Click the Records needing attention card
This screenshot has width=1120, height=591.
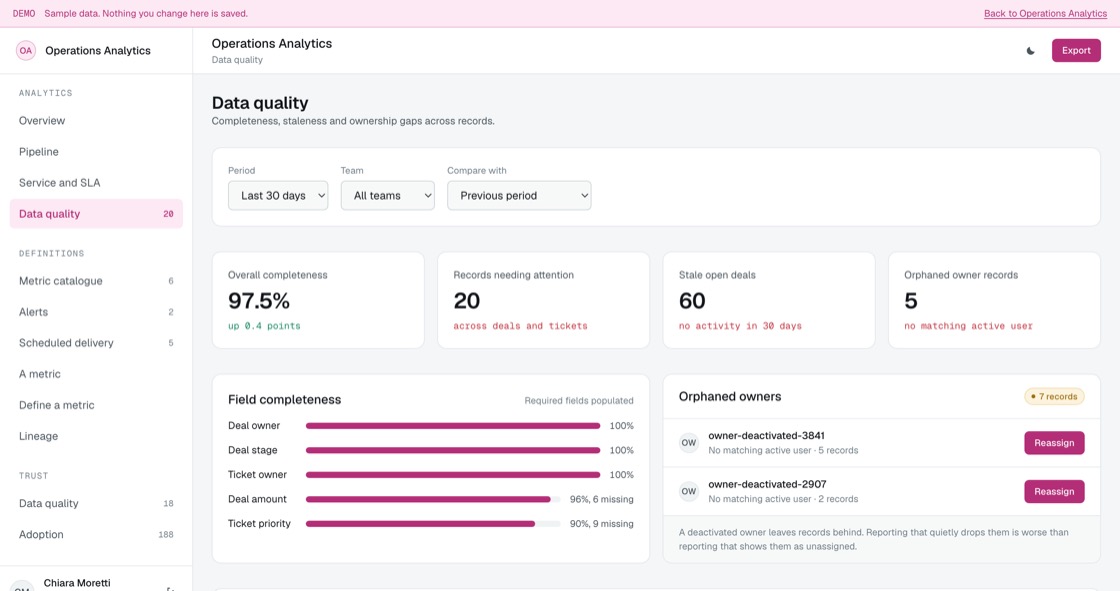coord(544,300)
